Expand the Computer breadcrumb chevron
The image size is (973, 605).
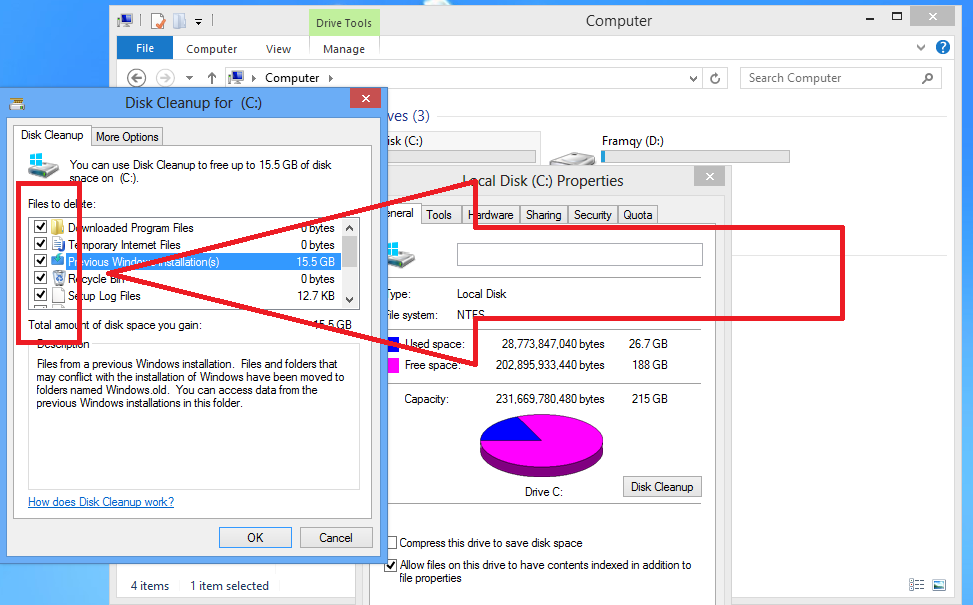coord(331,78)
